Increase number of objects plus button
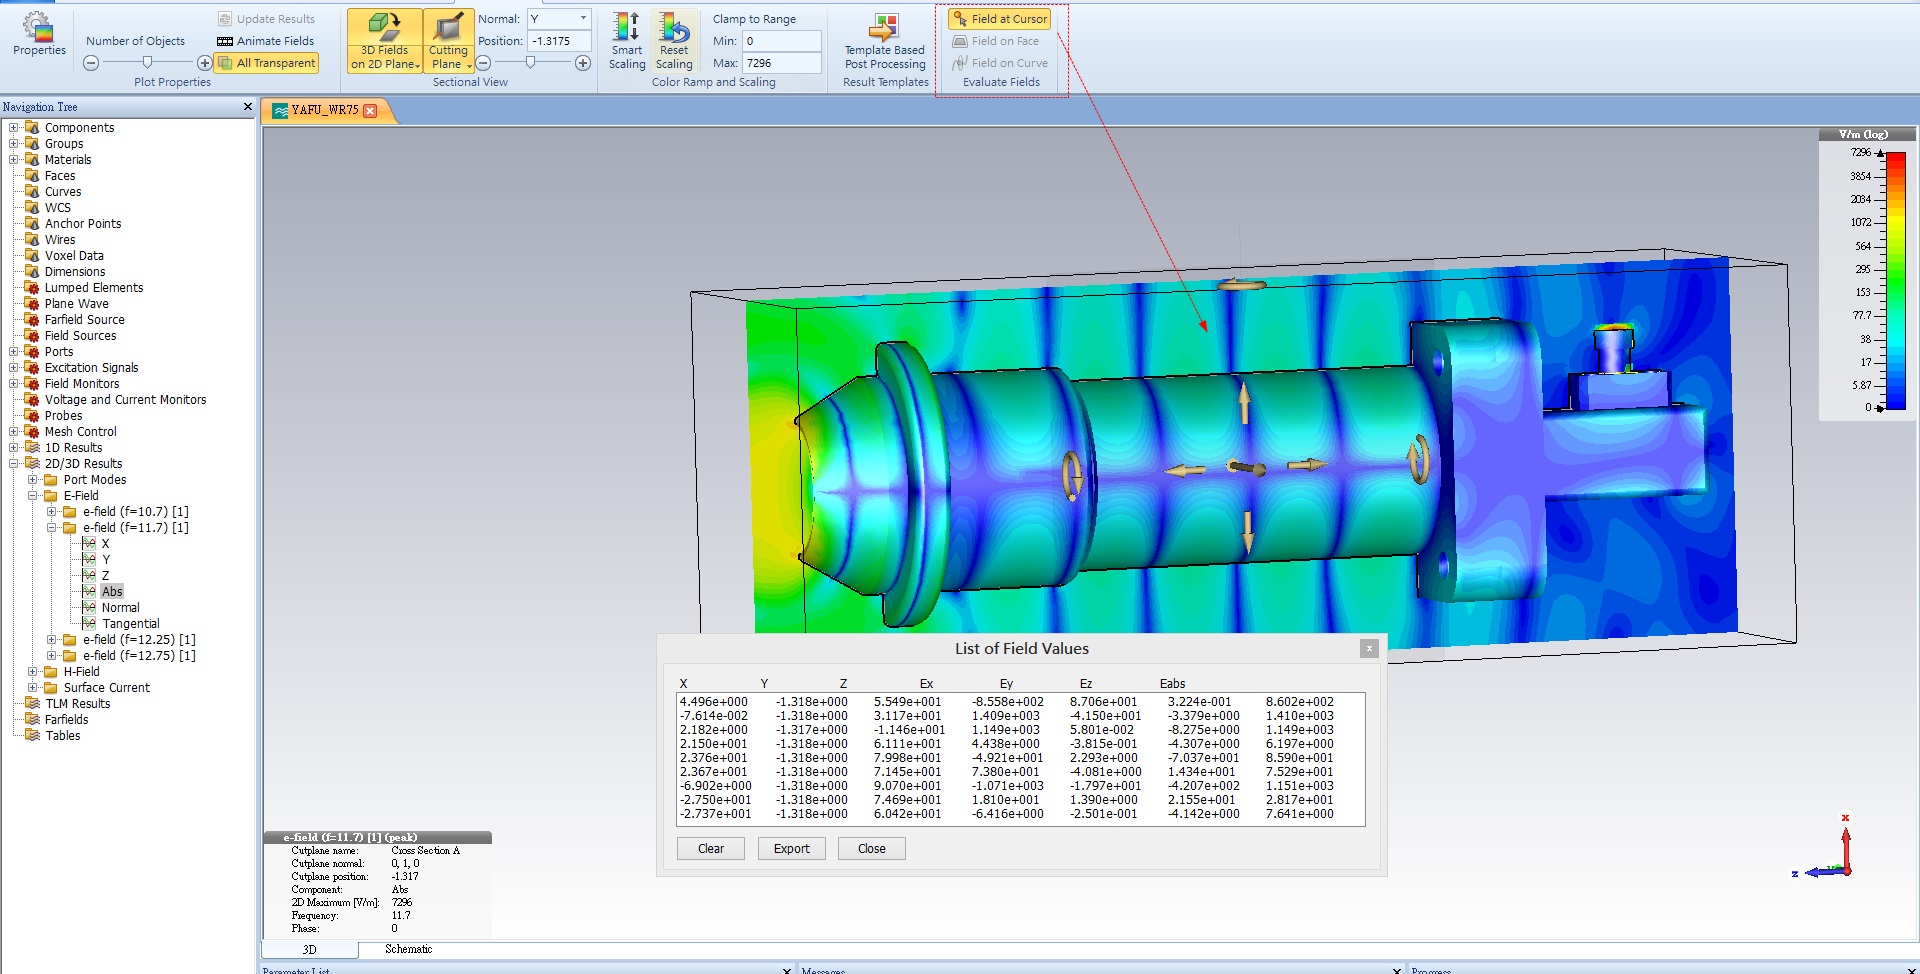The image size is (1920, 974). [x=205, y=63]
